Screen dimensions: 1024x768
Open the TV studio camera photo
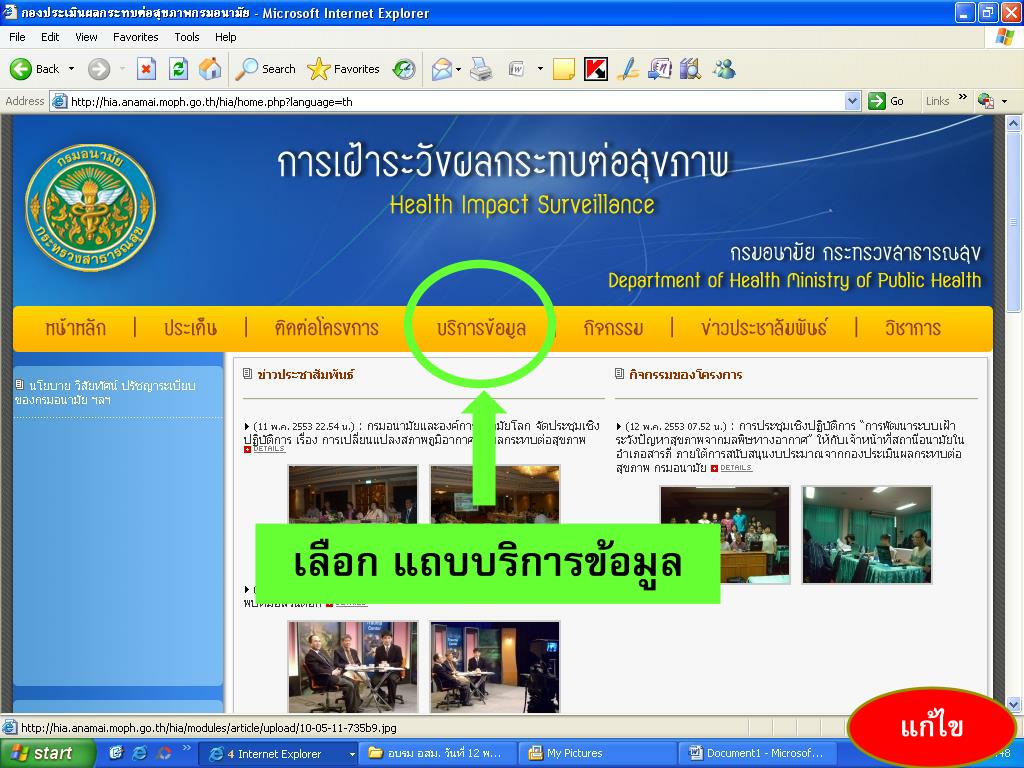(494, 667)
